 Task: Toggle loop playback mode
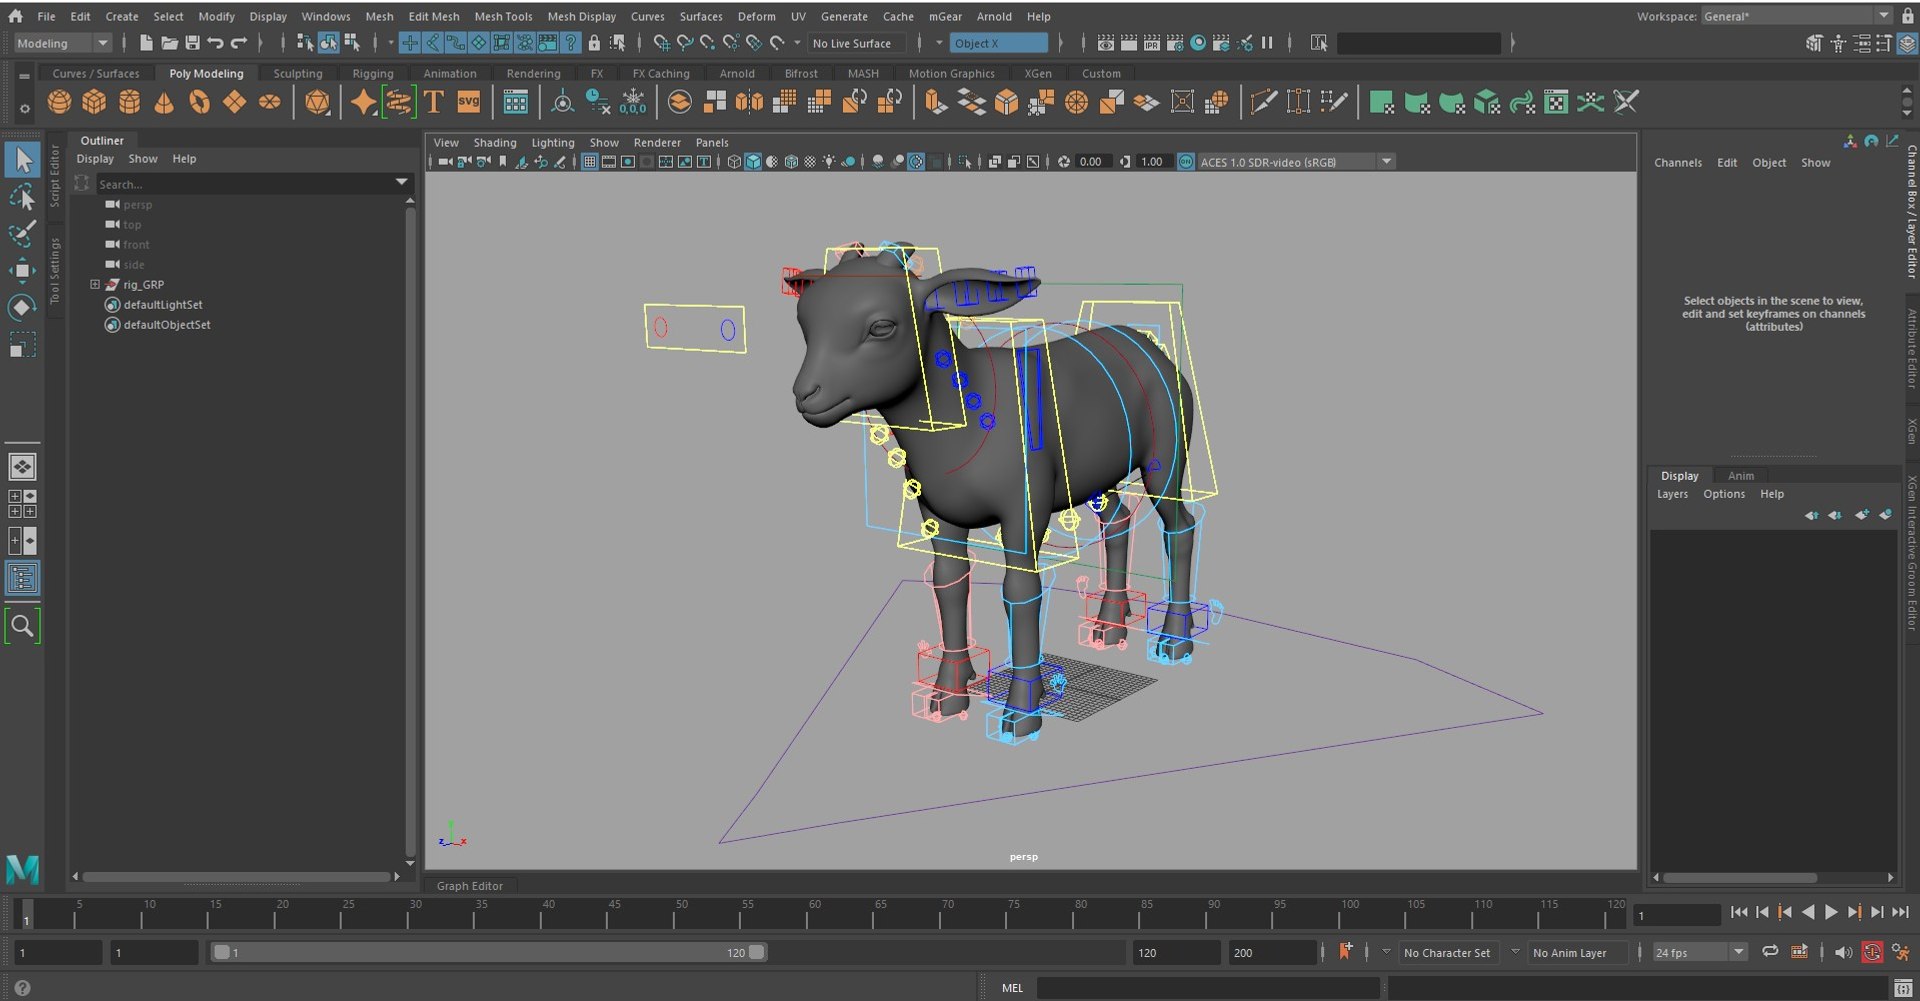(1770, 952)
